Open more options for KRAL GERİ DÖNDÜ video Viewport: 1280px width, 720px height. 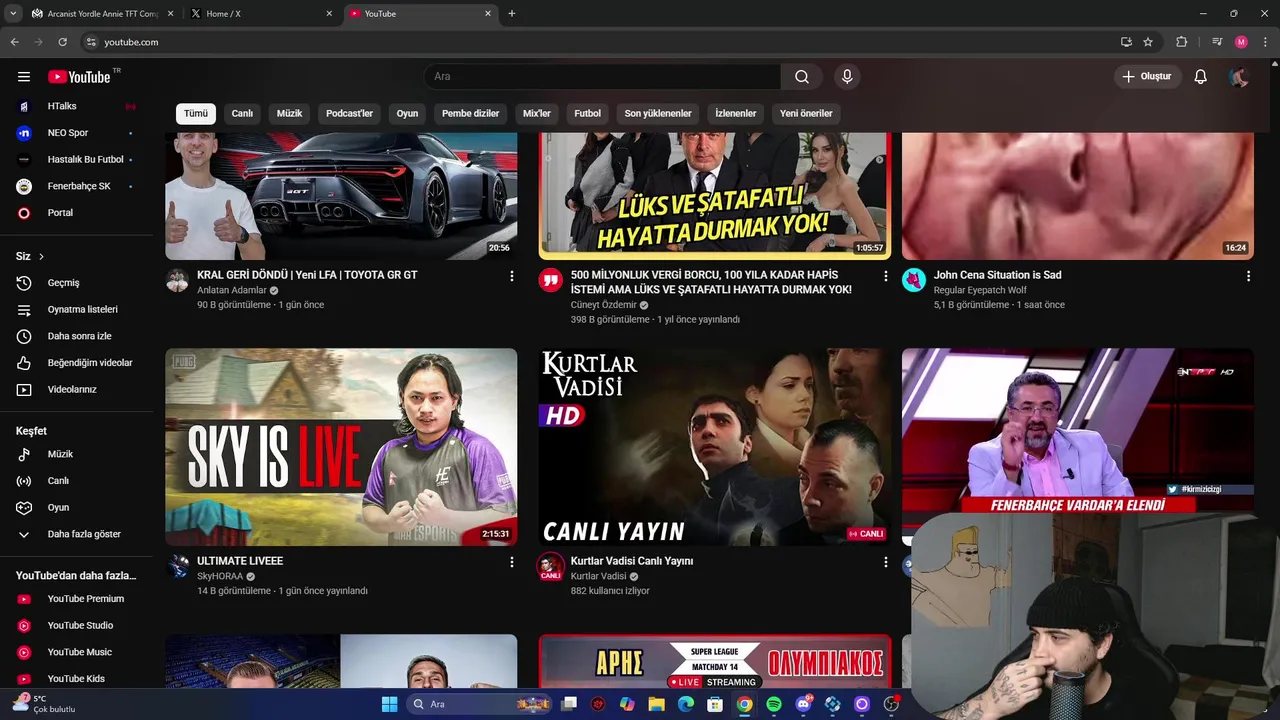[511, 276]
